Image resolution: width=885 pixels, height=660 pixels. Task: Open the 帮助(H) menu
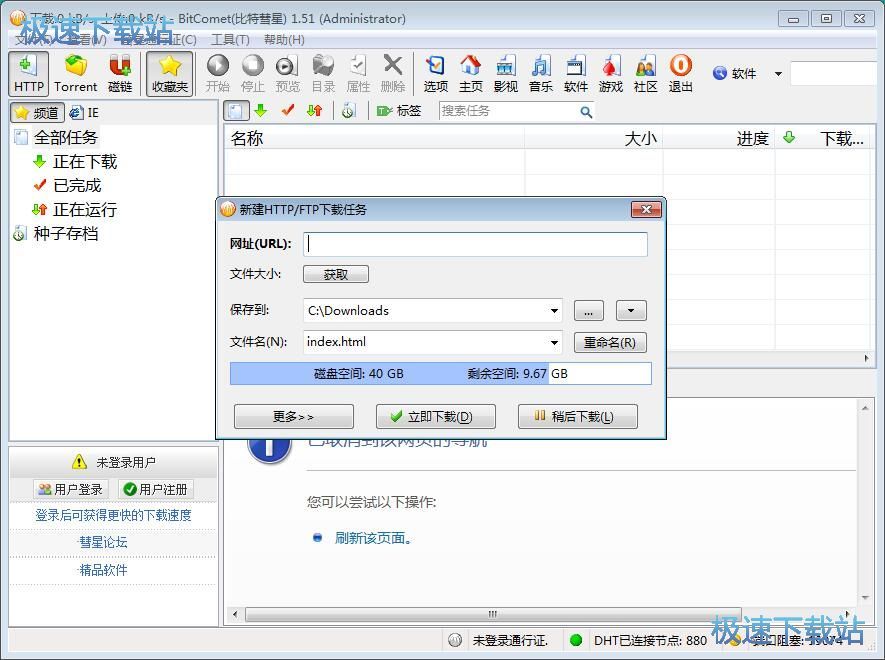284,40
